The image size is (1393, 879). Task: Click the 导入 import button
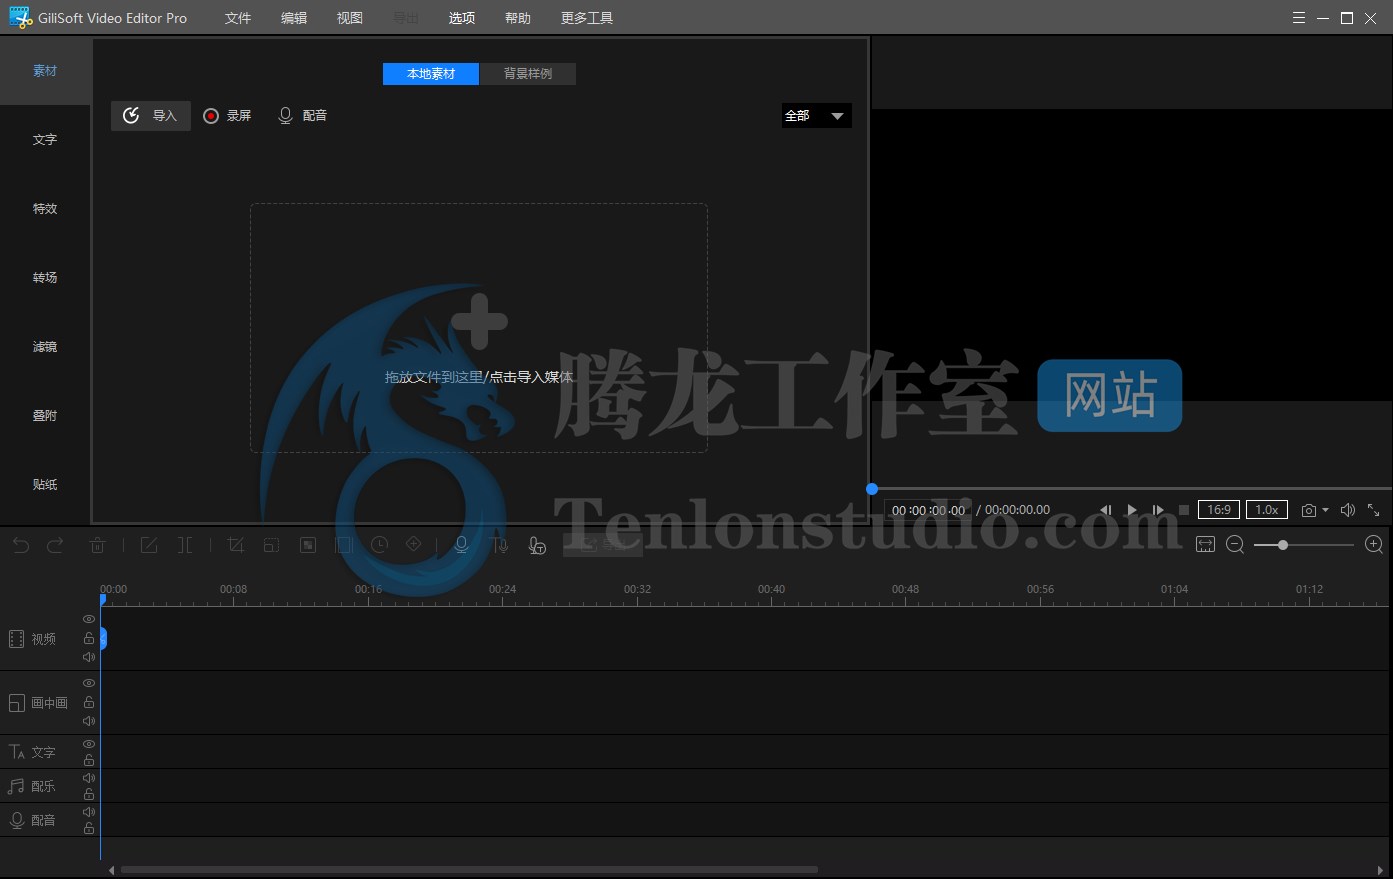(151, 116)
